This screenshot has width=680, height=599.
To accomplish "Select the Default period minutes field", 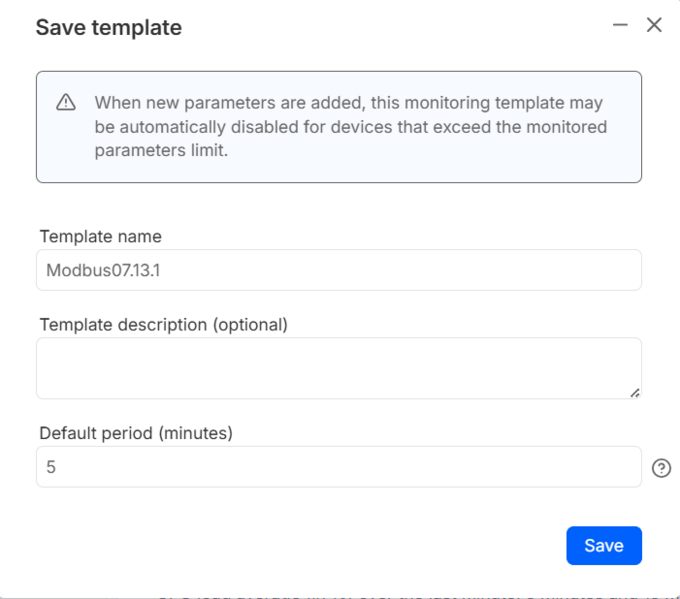I will tap(338, 467).
